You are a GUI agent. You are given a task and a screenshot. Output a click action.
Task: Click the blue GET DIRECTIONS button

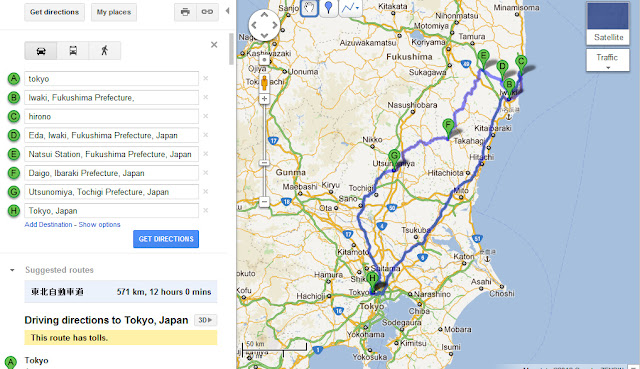[x=166, y=239]
